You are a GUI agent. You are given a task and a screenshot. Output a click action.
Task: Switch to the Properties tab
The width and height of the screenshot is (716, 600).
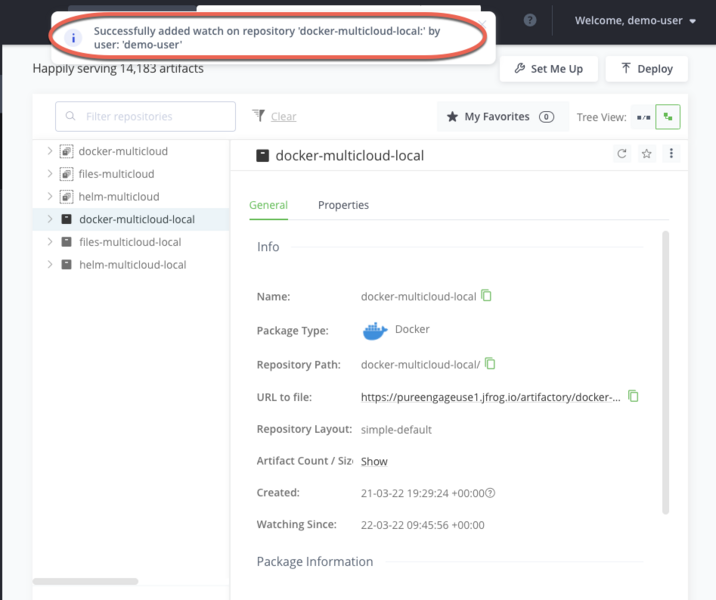click(343, 205)
